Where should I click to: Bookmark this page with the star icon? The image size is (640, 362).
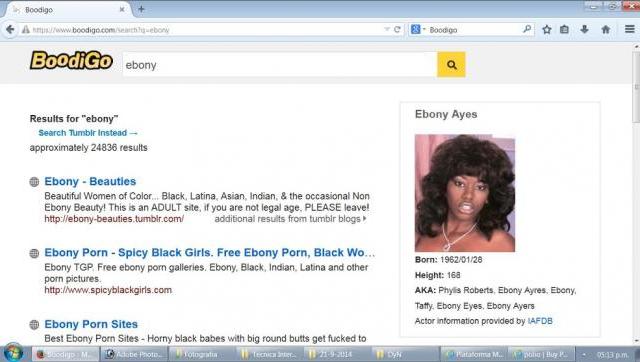(547, 29)
